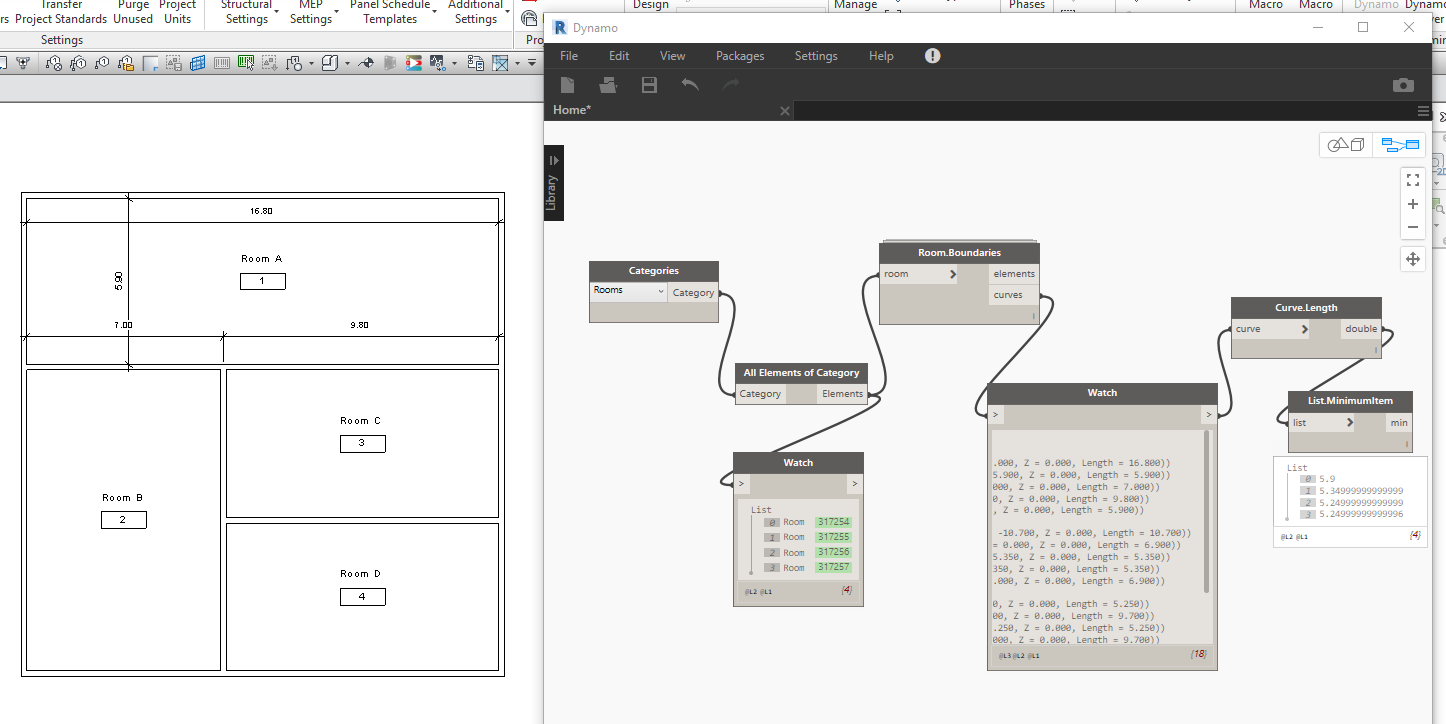Open the Settings menu in Dynamo
Screen dimensions: 1446x724
click(x=816, y=56)
